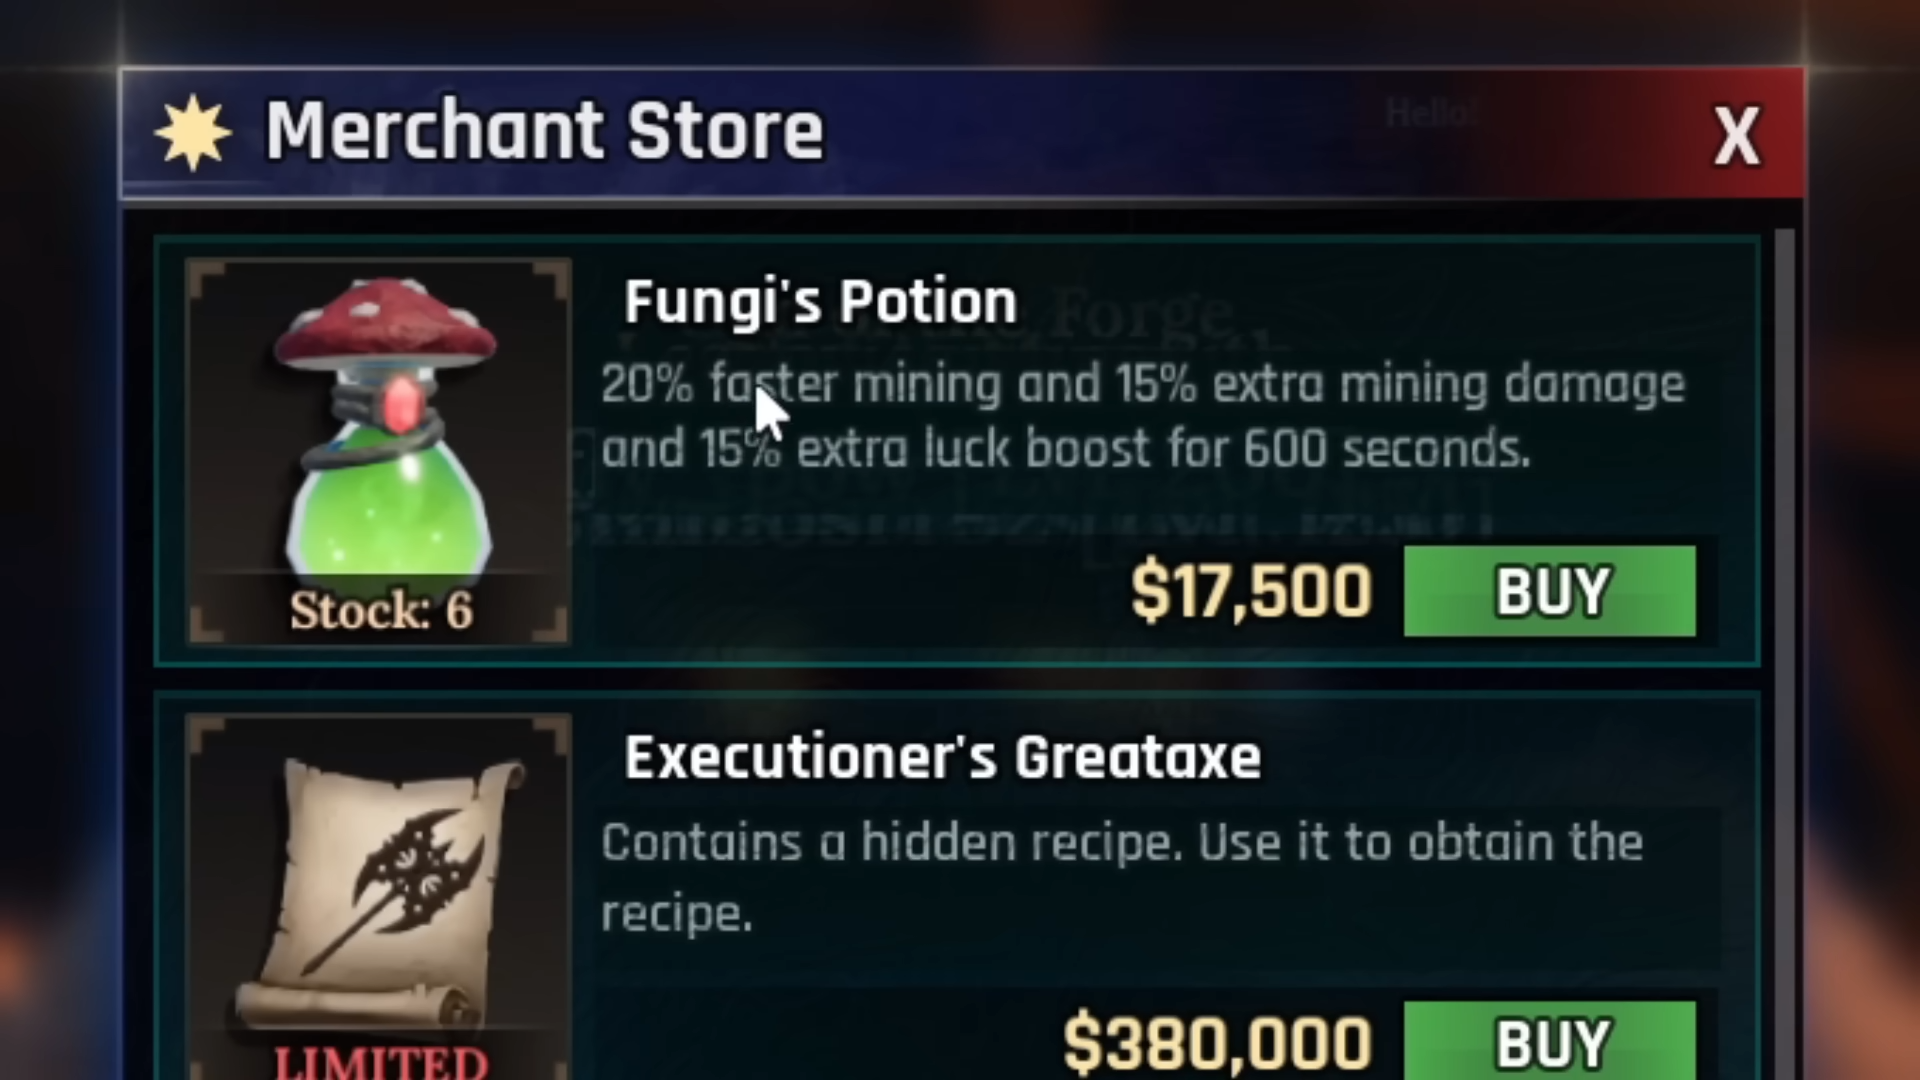
Task: Click the star icon beside Merchant Store
Action: (x=193, y=133)
